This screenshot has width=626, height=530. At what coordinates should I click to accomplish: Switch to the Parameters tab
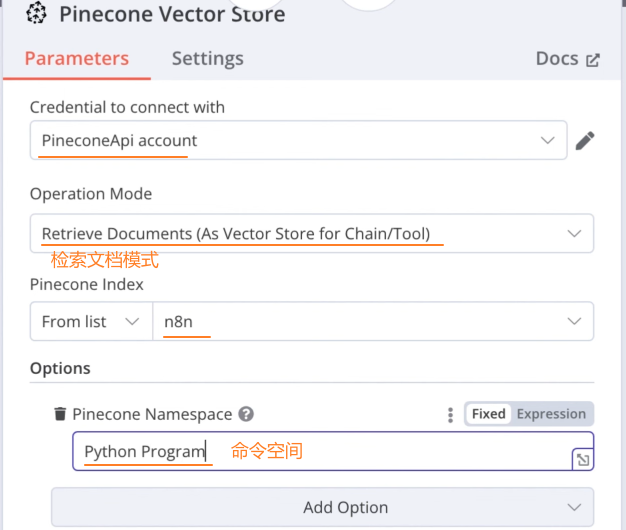76,58
